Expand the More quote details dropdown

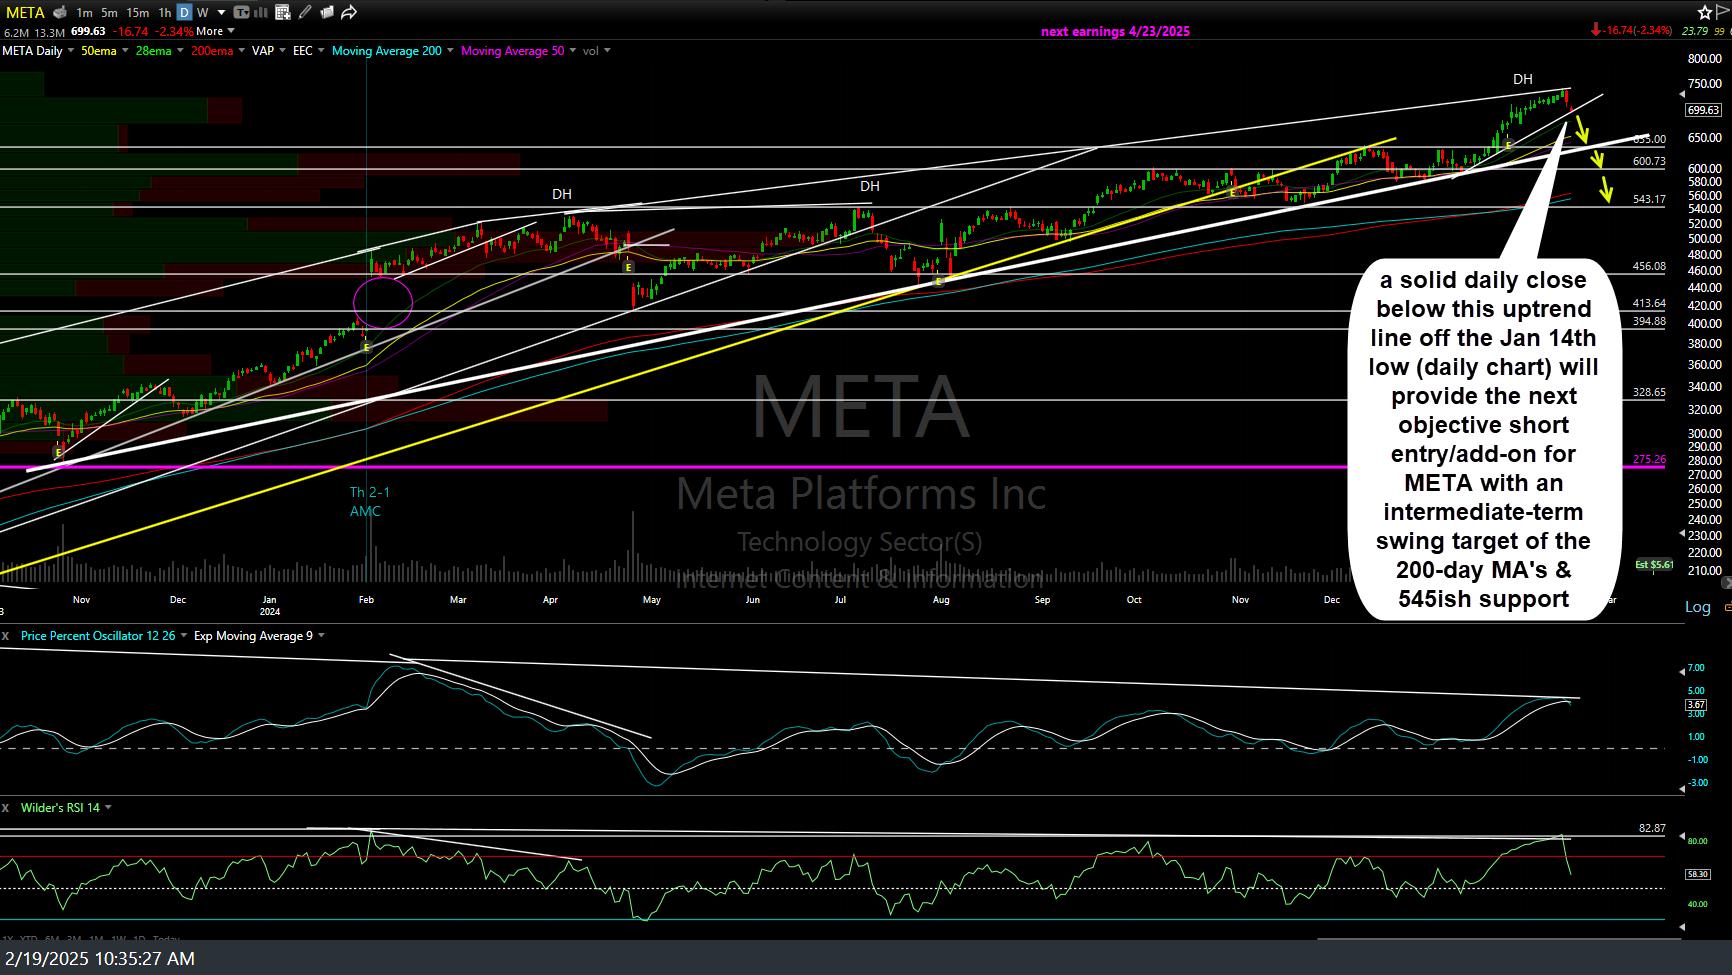[215, 32]
